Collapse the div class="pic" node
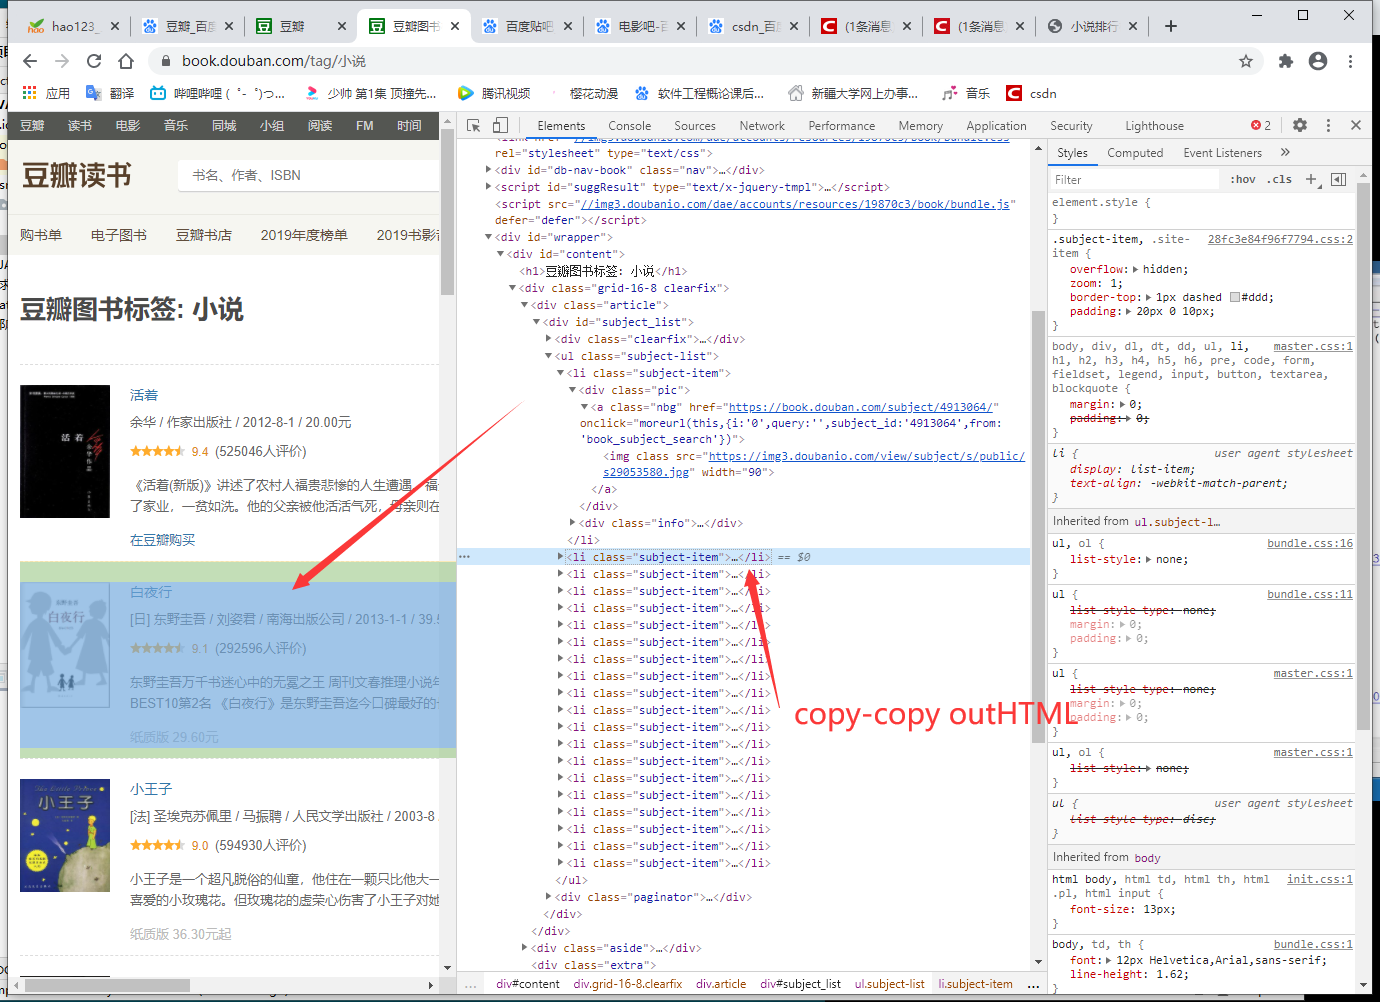Image resolution: width=1380 pixels, height=1002 pixels. click(572, 389)
